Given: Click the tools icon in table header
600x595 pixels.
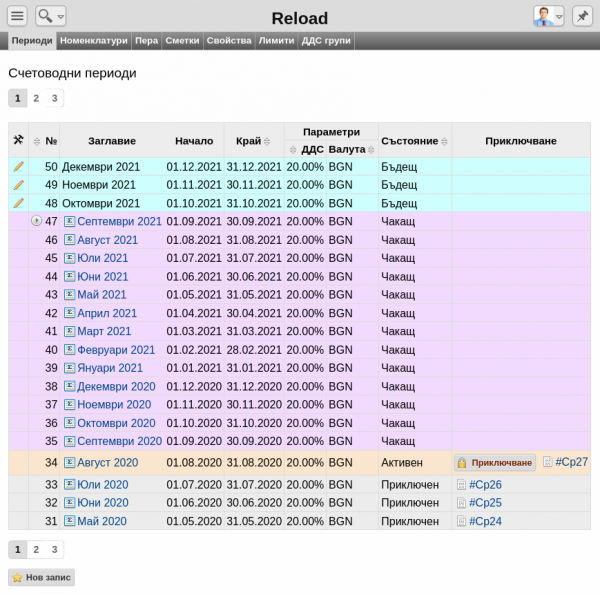Looking at the screenshot, I should point(18,140).
